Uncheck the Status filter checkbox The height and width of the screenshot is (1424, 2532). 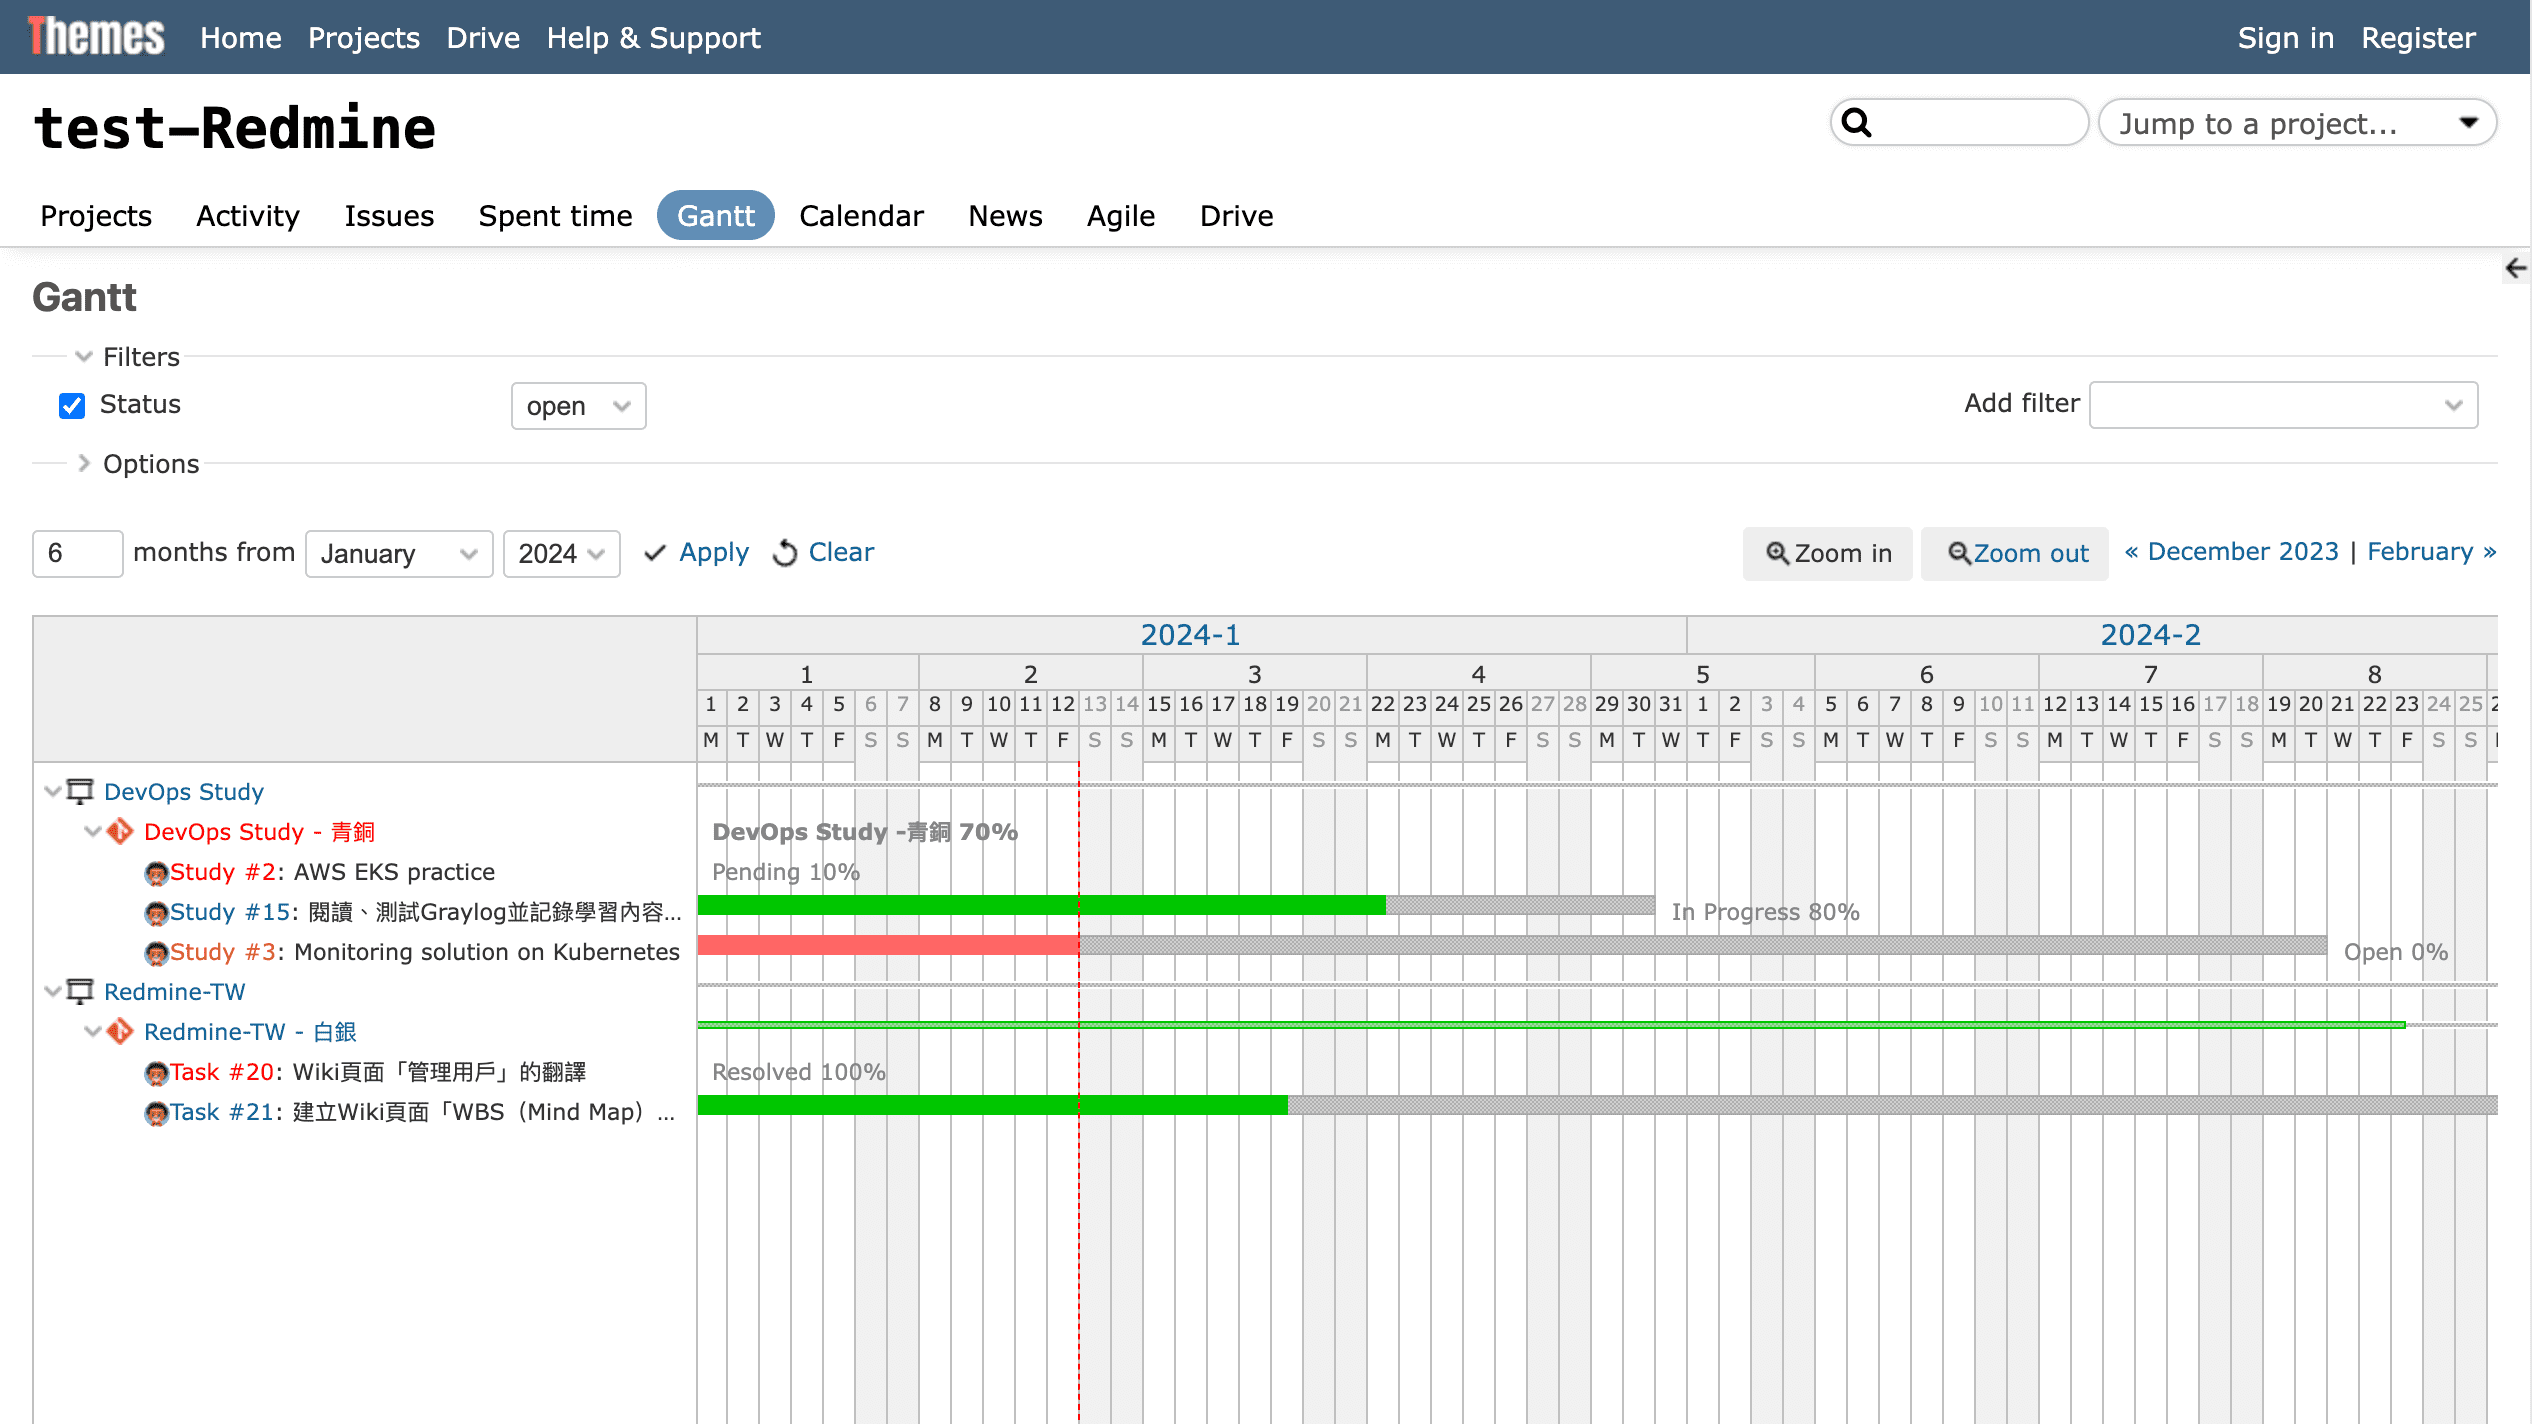(72, 405)
